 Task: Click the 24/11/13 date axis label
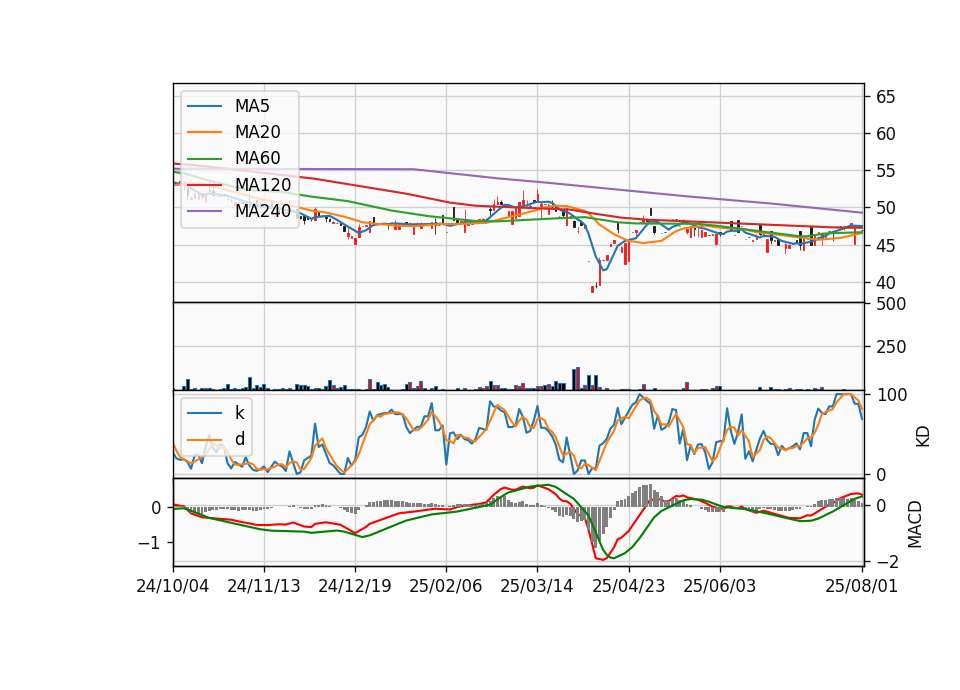coord(264,586)
